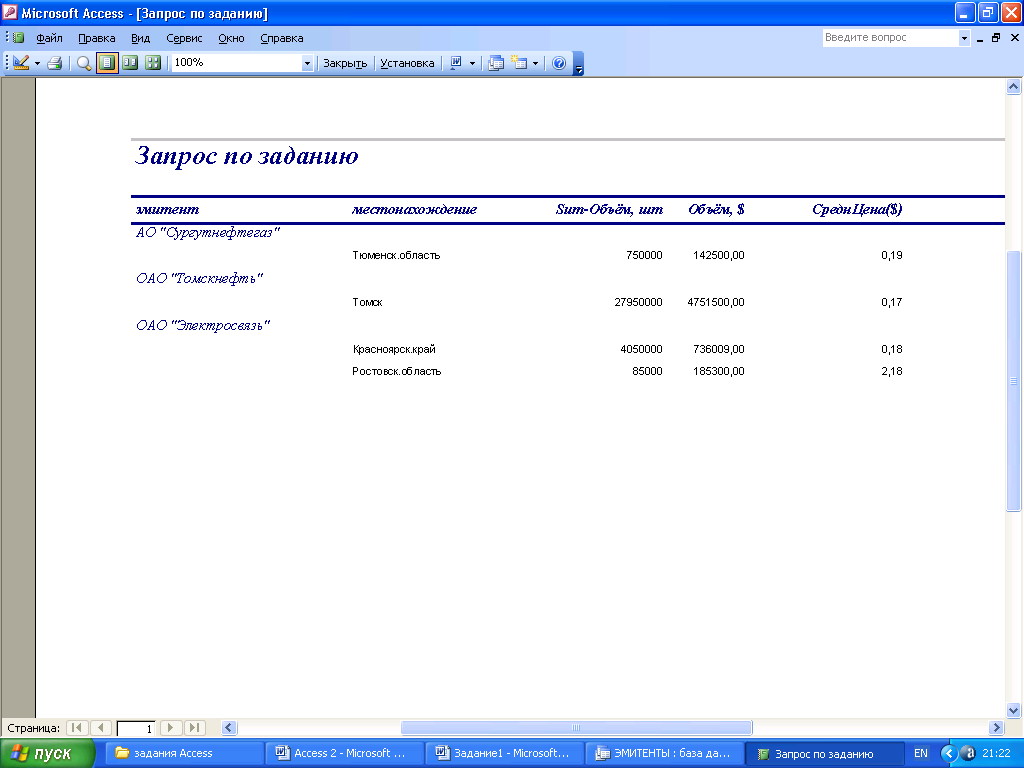The width and height of the screenshot is (1024, 768).
Task: Click vertical scrollbar up arrow
Action: pyautogui.click(x=1014, y=87)
